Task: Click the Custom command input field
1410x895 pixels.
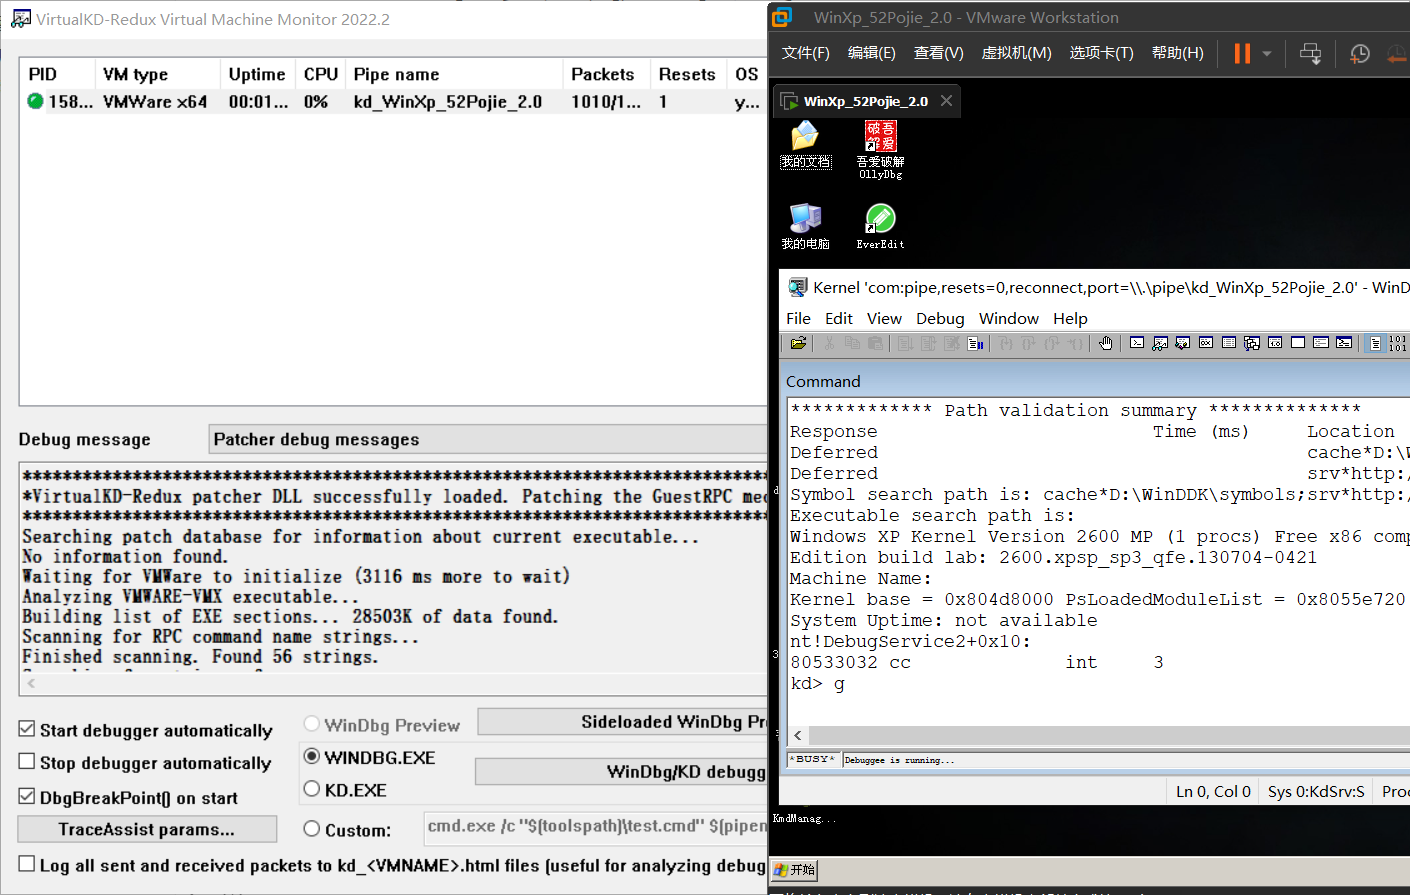Action: click(595, 827)
